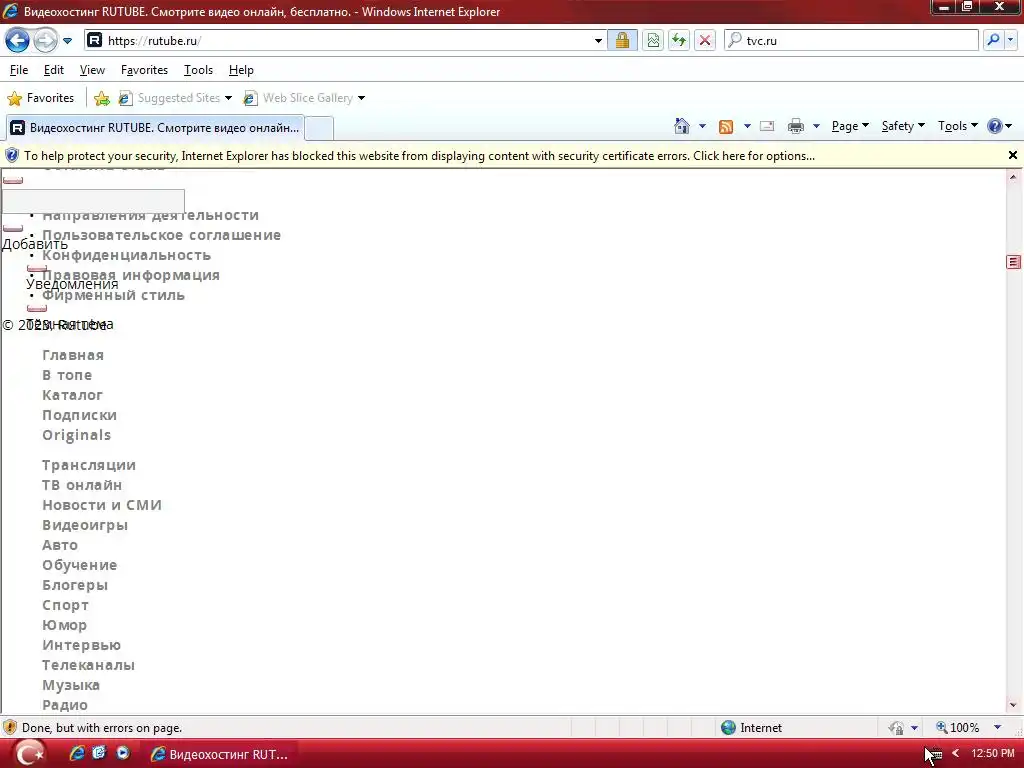Open the Подписки link

click(x=79, y=415)
